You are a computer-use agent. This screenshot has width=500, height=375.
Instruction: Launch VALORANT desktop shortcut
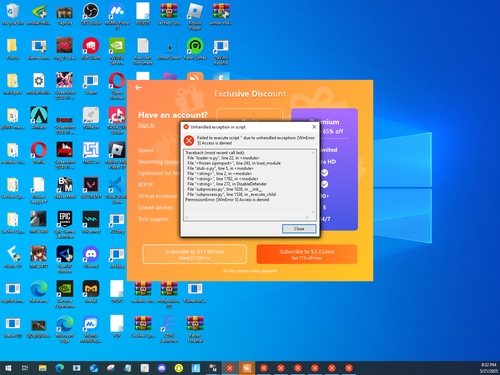click(91, 187)
